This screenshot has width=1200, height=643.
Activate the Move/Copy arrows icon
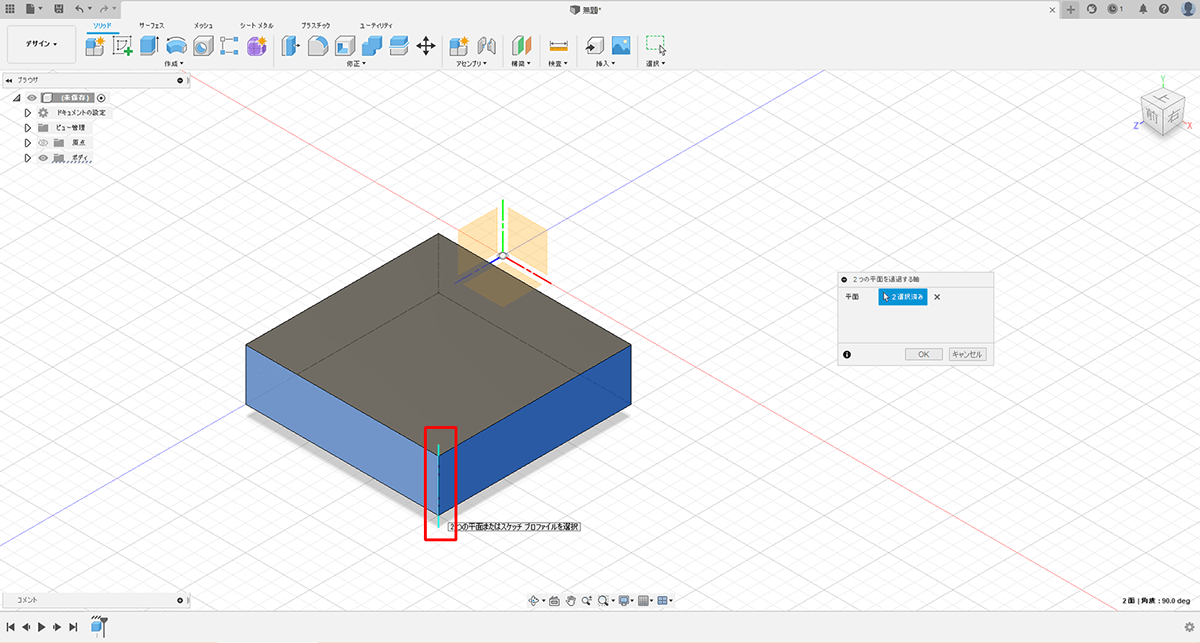(425, 46)
